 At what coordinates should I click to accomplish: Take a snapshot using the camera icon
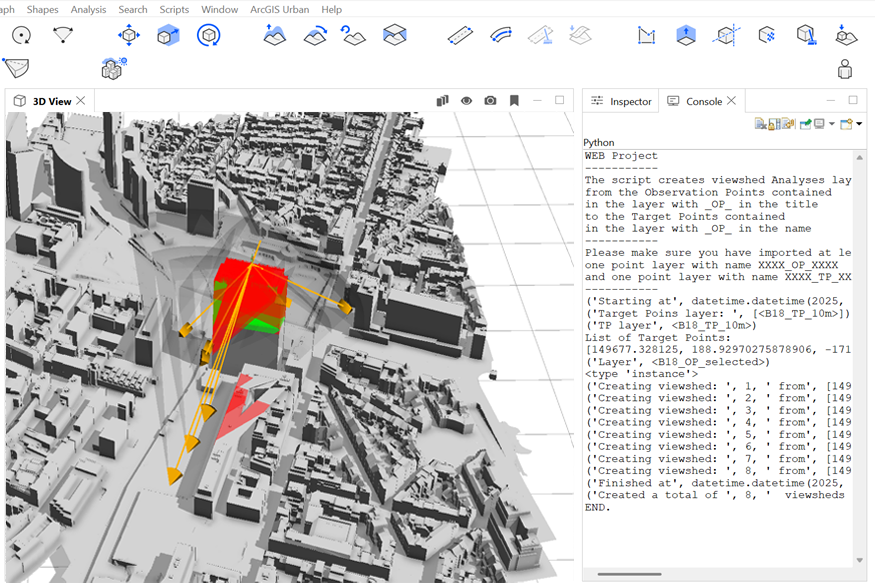tap(490, 100)
